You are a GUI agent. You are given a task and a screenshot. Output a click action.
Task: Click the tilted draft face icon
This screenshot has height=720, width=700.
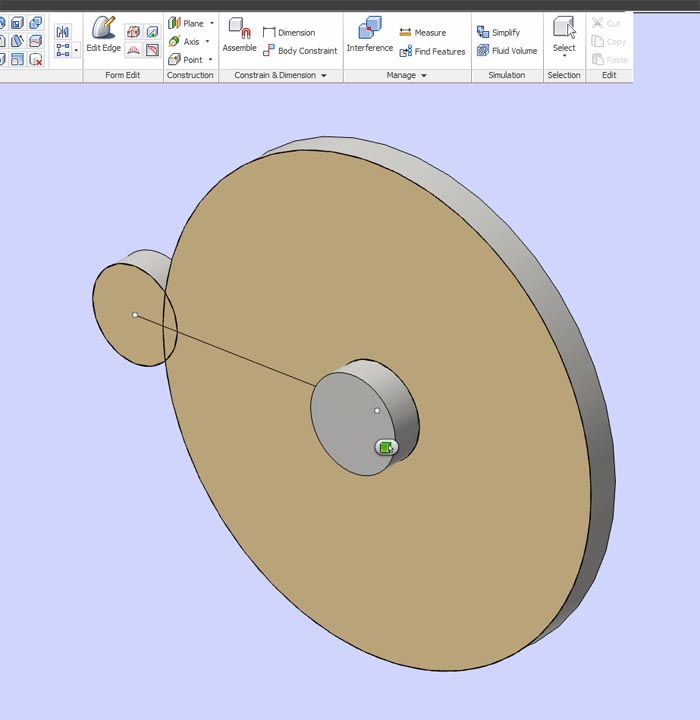(17, 41)
